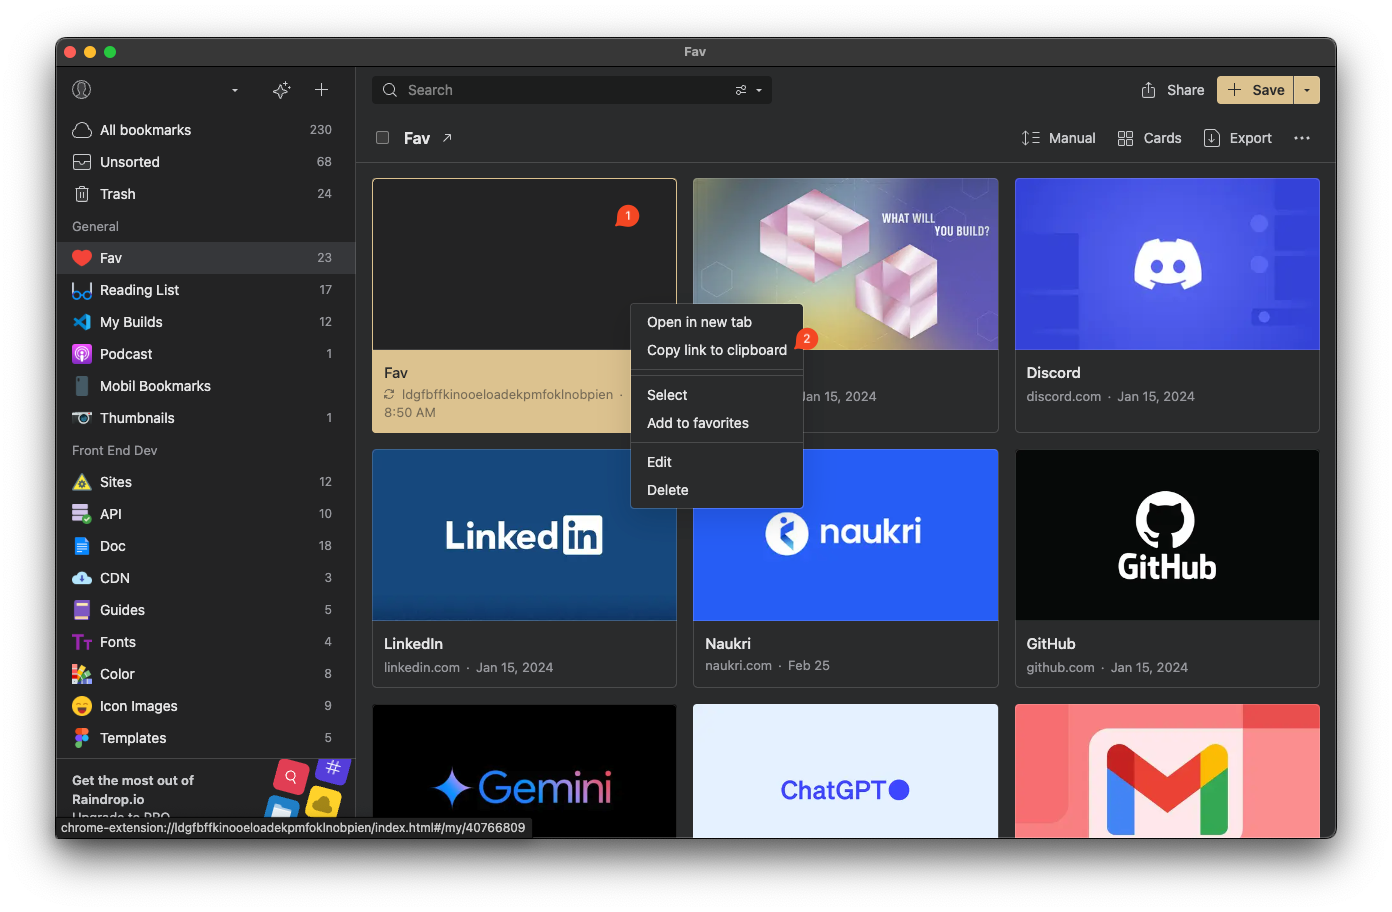Open the My Builds VS Code icon
The image size is (1392, 912).
[82, 322]
